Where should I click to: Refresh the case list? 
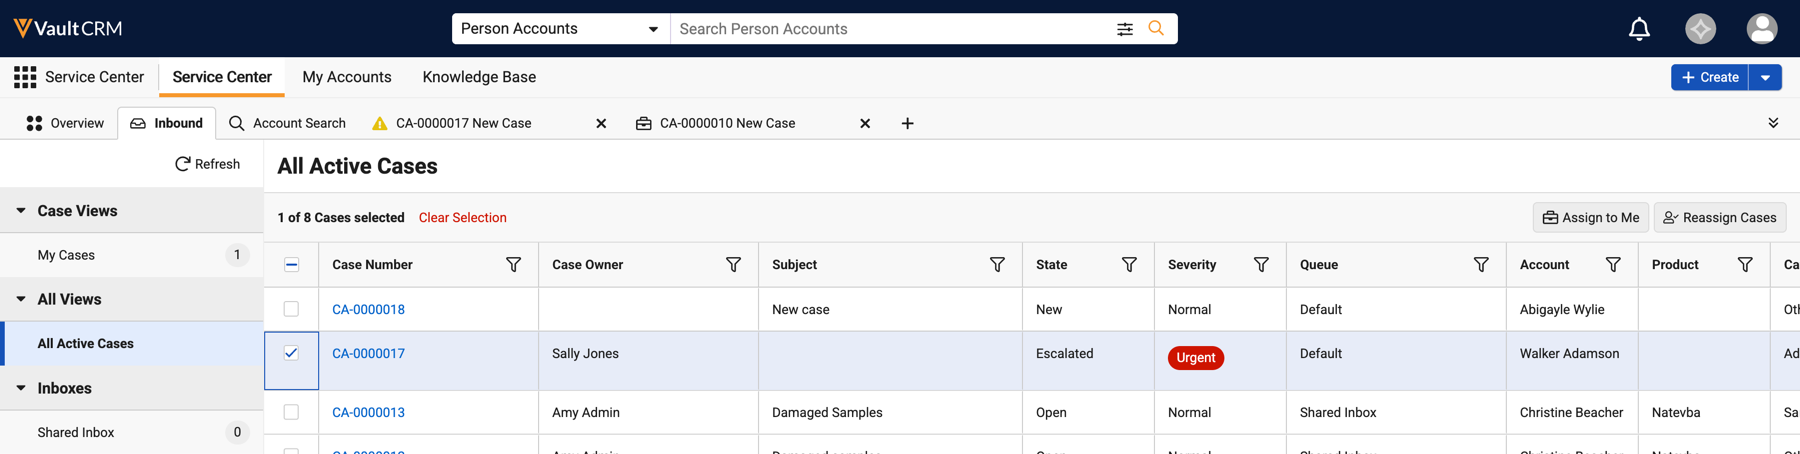[207, 164]
